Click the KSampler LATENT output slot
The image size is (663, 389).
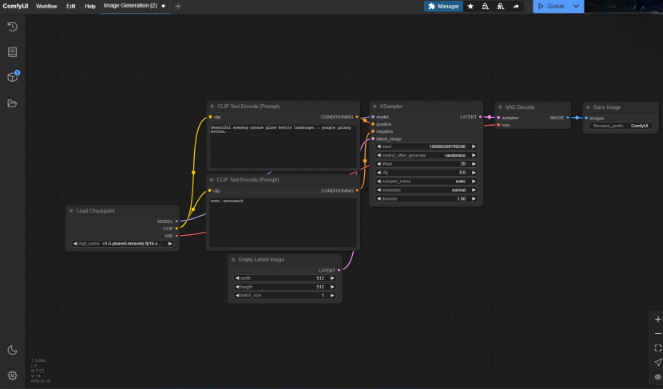pos(480,117)
